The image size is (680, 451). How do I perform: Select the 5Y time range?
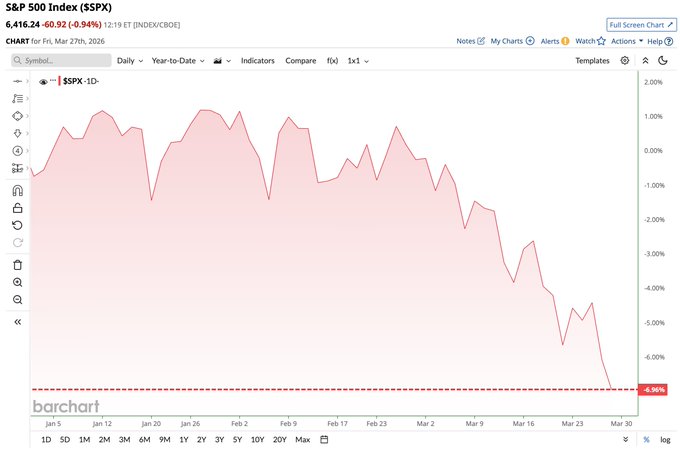(x=237, y=440)
